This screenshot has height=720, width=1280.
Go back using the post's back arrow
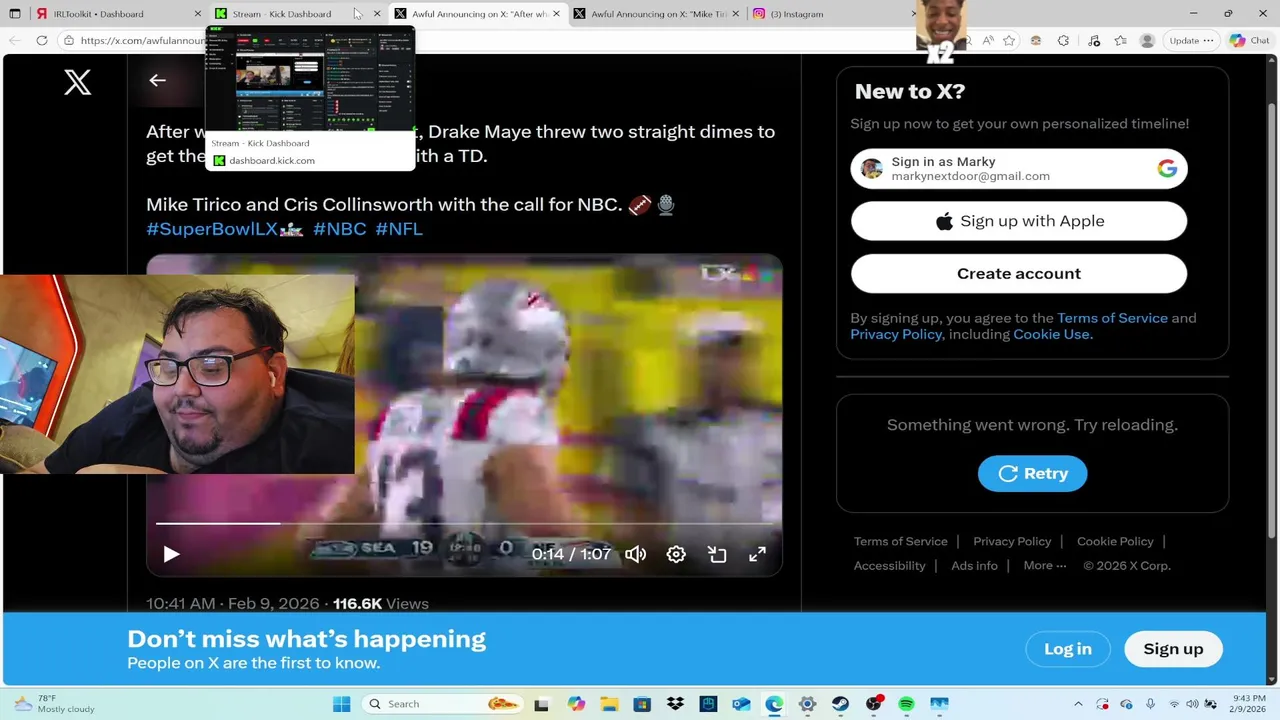(x=157, y=80)
